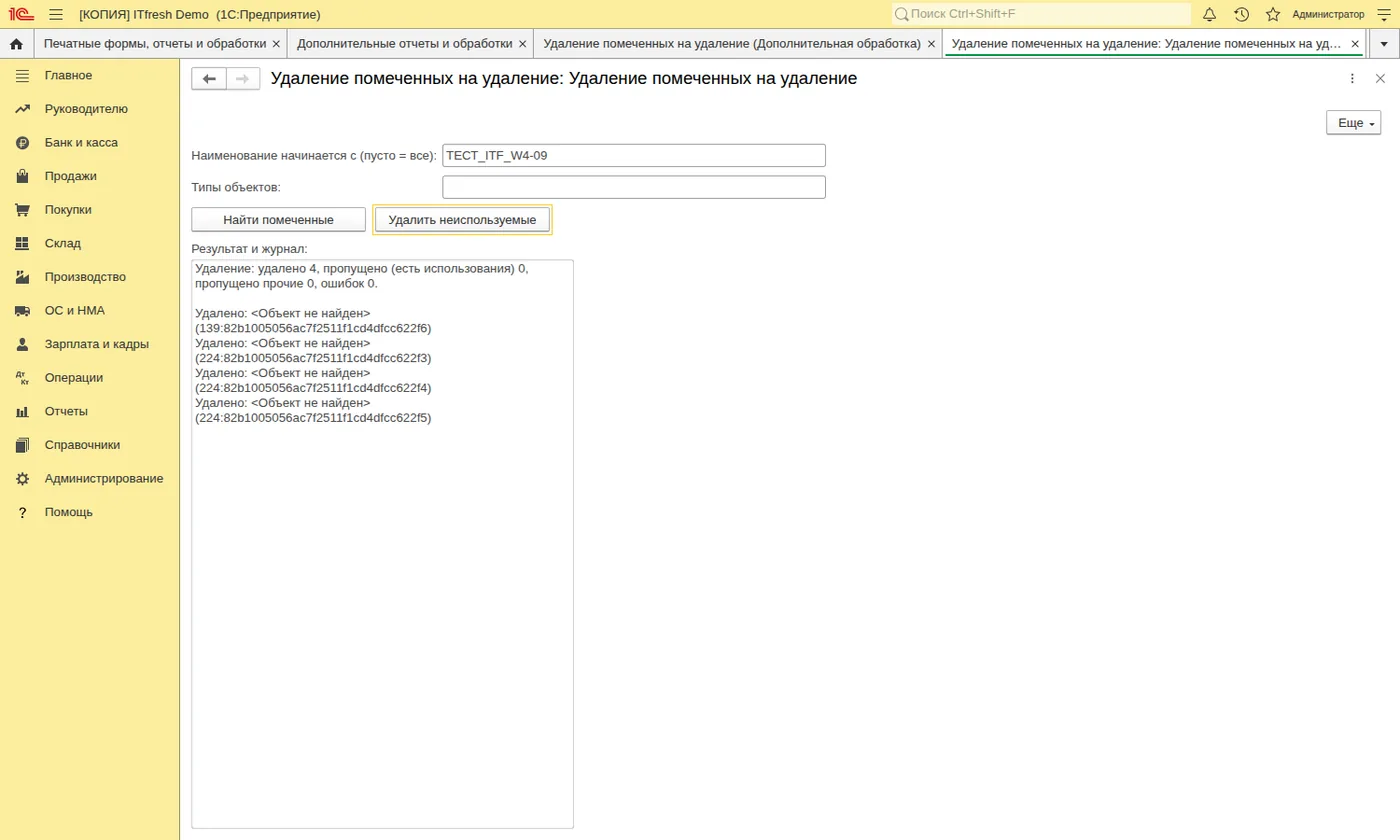The image size is (1400, 840).
Task: Open the Продажи section
Action: tap(71, 176)
